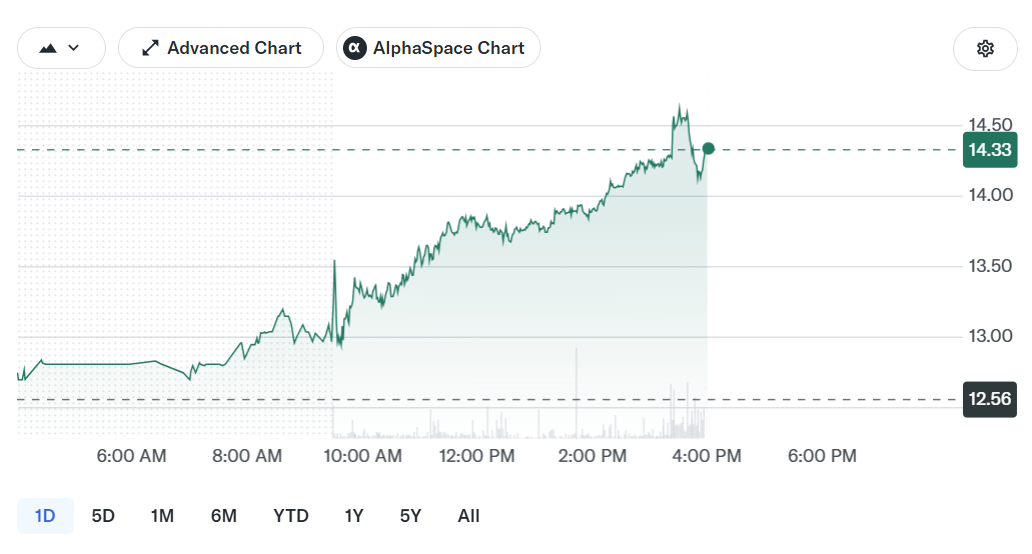The image size is (1032, 554).
Task: Switch to the 5D time range
Action: (103, 516)
